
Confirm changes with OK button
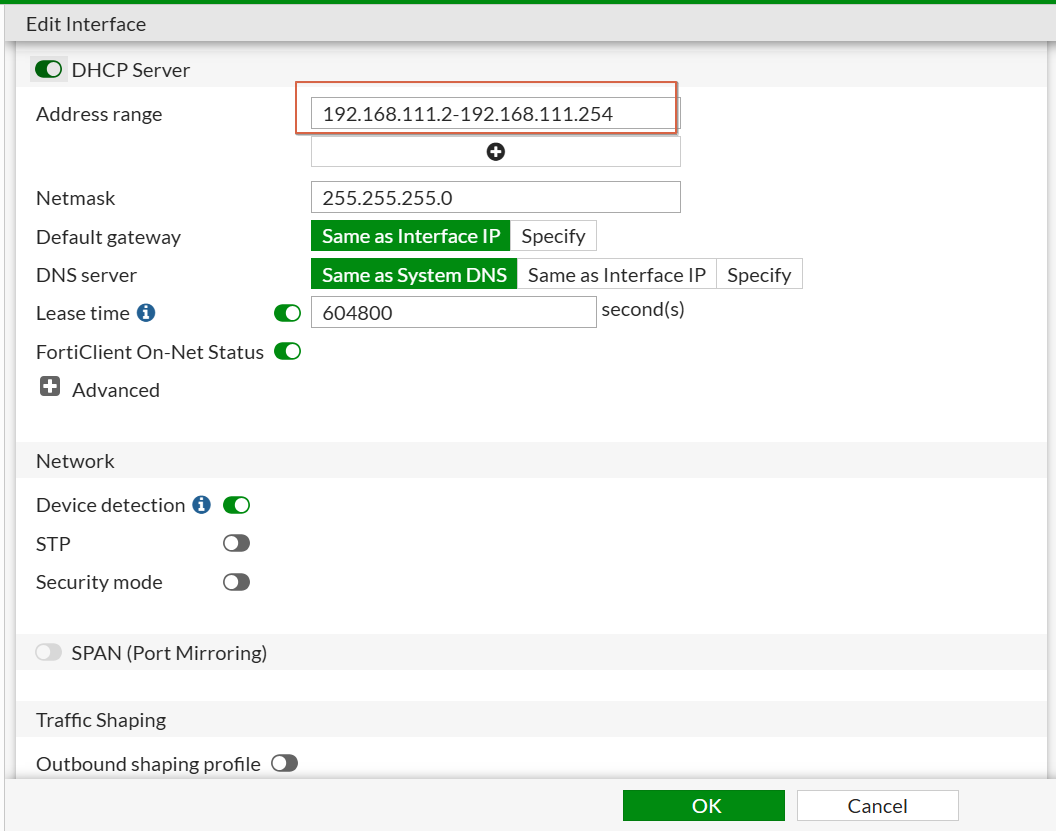pyautogui.click(x=704, y=805)
